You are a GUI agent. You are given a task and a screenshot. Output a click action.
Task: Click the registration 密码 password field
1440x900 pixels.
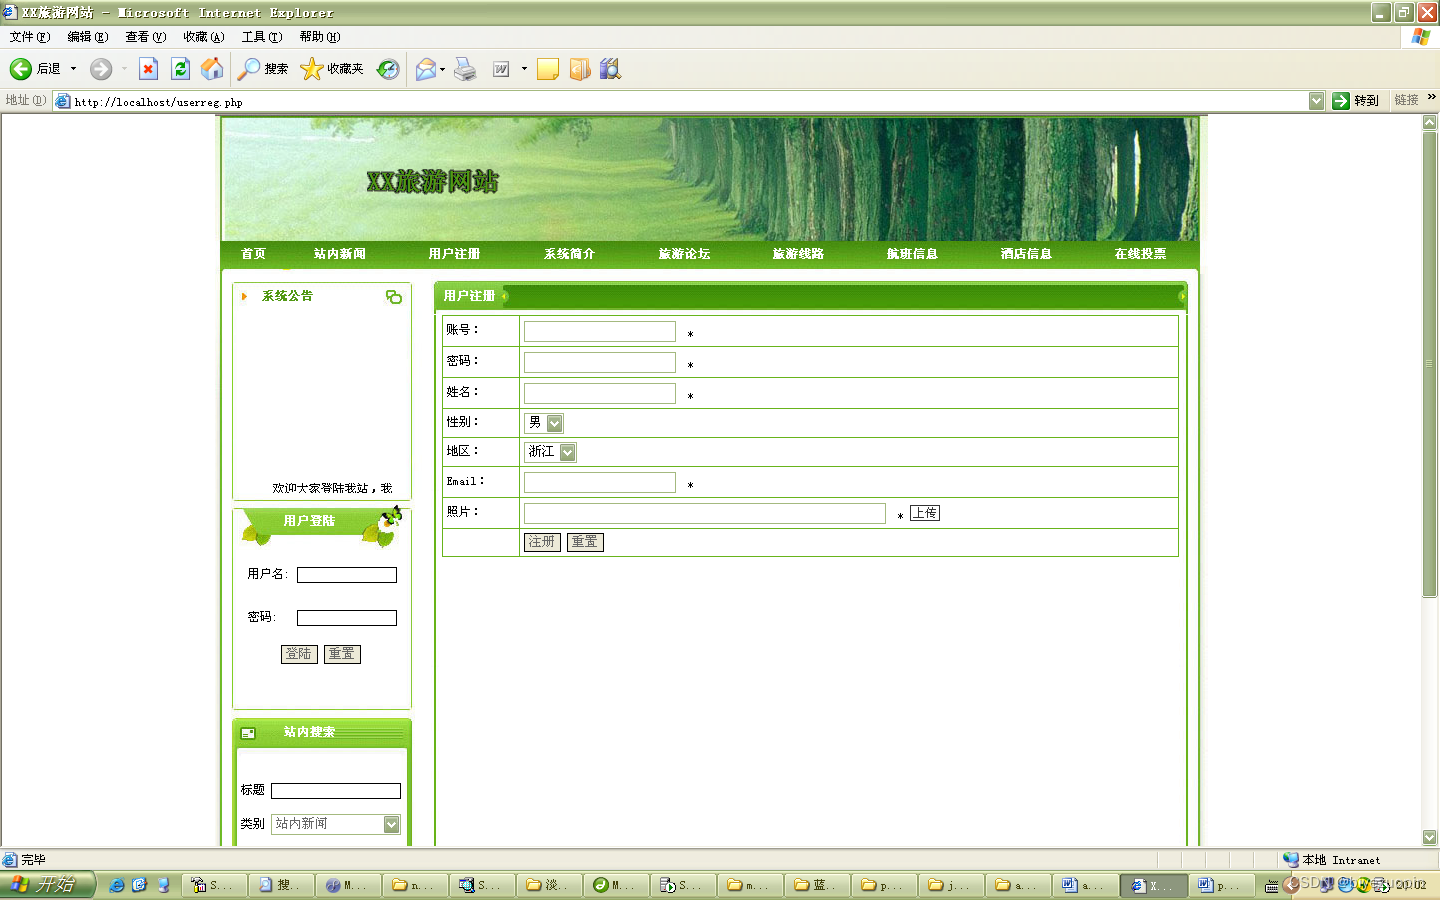coord(600,362)
